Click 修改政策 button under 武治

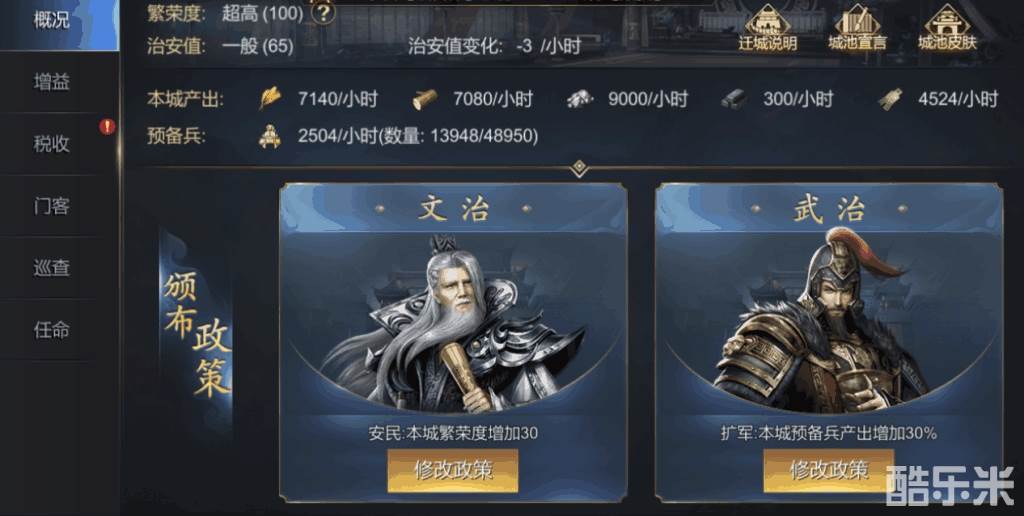pos(828,470)
